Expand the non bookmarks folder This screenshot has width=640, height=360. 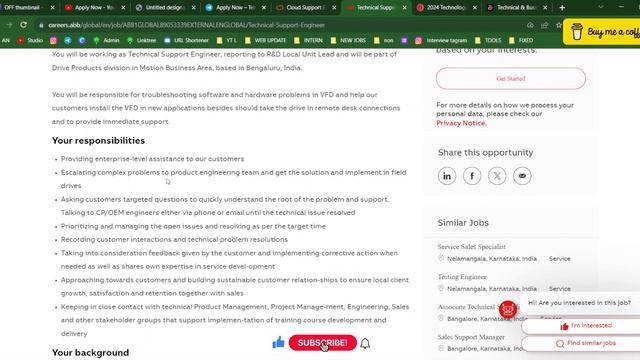click(384, 40)
